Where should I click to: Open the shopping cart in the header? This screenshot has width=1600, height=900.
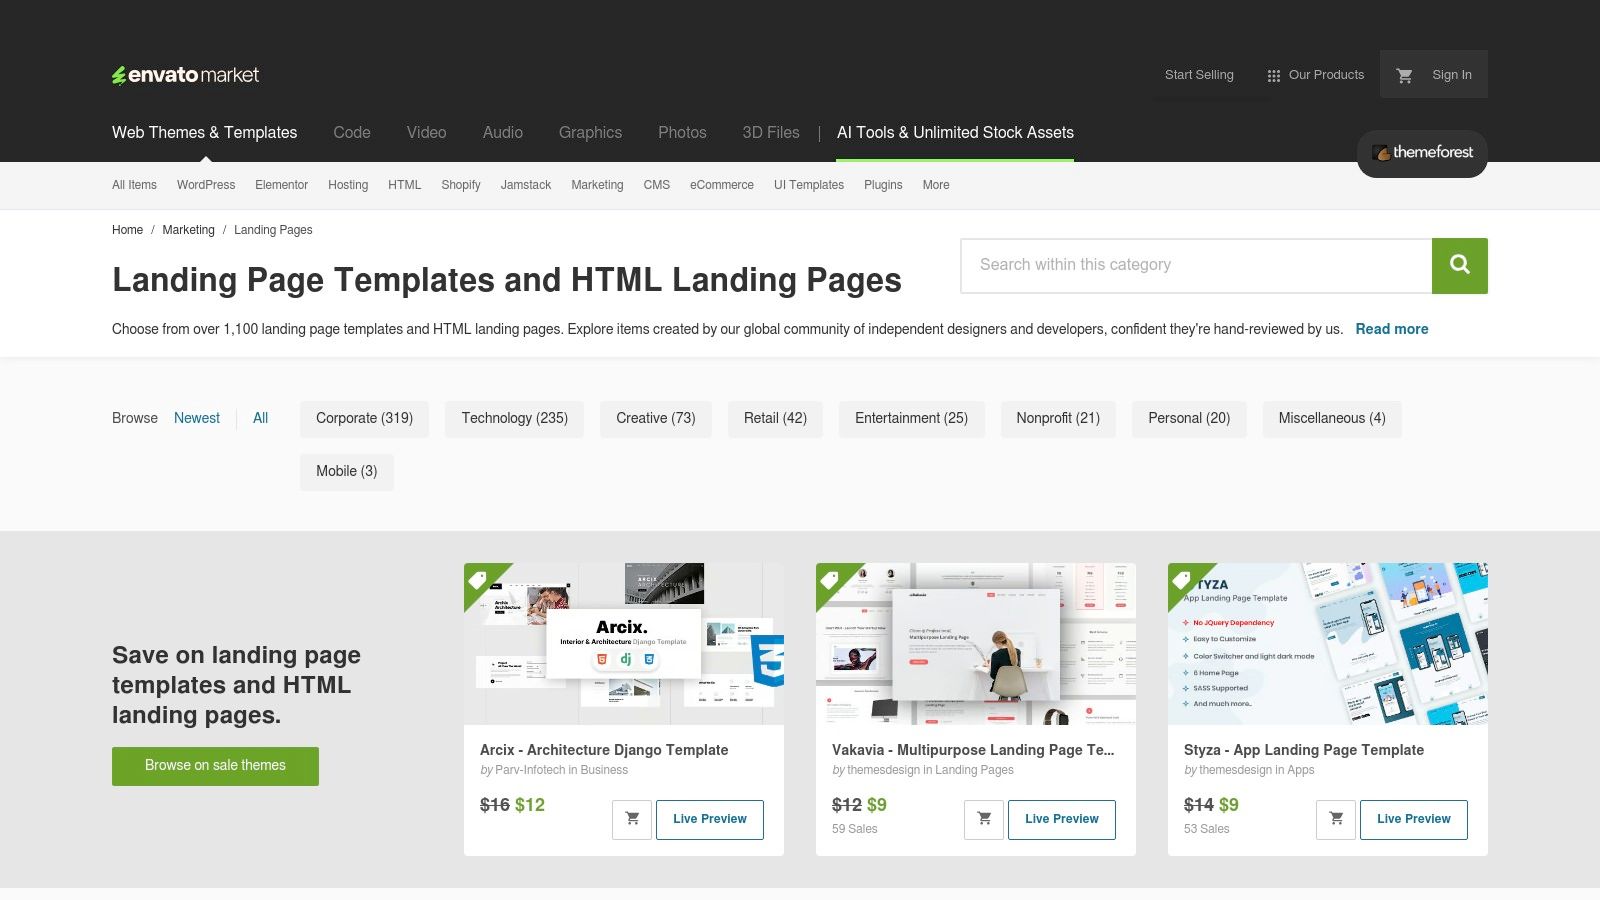[x=1404, y=74]
